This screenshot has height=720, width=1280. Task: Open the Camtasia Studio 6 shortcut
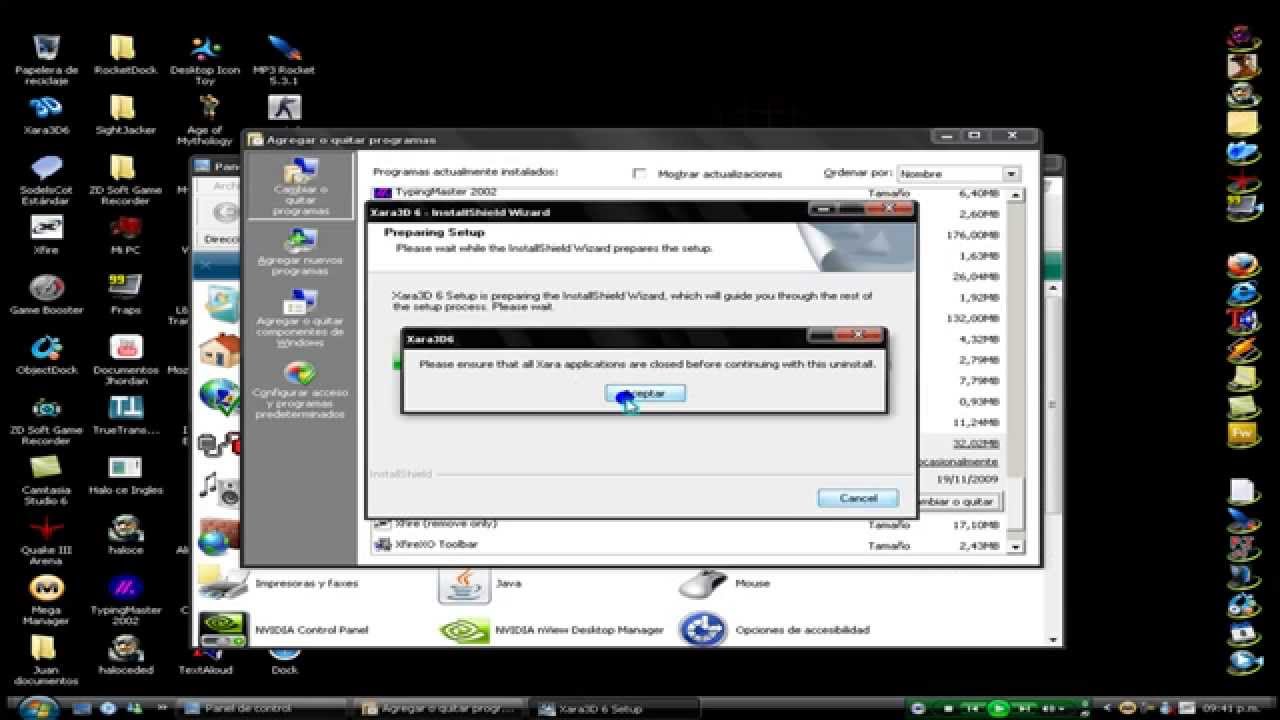46,480
